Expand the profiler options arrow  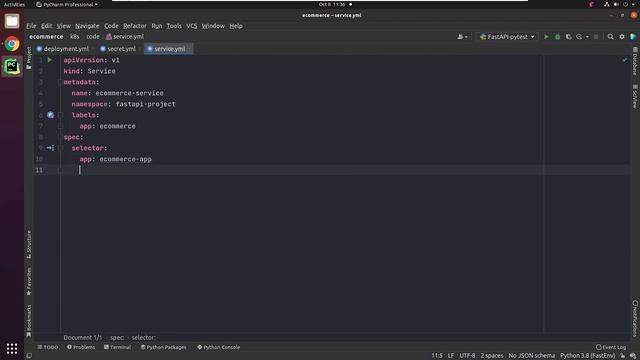point(587,37)
